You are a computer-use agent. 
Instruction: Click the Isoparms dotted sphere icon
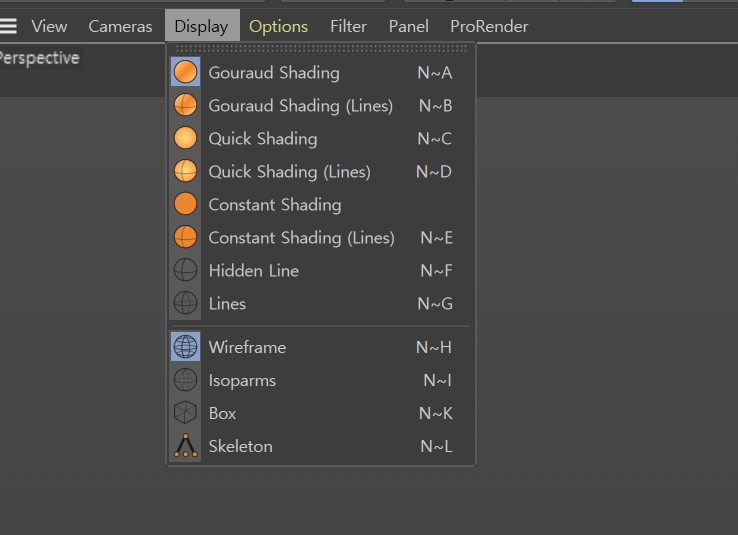pyautogui.click(x=185, y=380)
